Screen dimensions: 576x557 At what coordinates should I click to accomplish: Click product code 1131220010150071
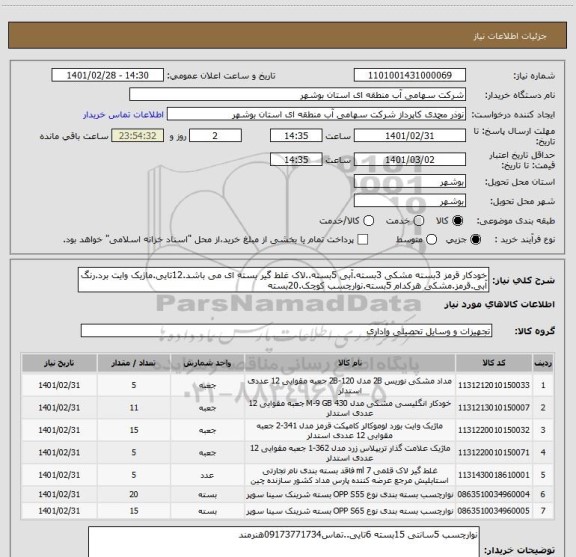(x=494, y=452)
